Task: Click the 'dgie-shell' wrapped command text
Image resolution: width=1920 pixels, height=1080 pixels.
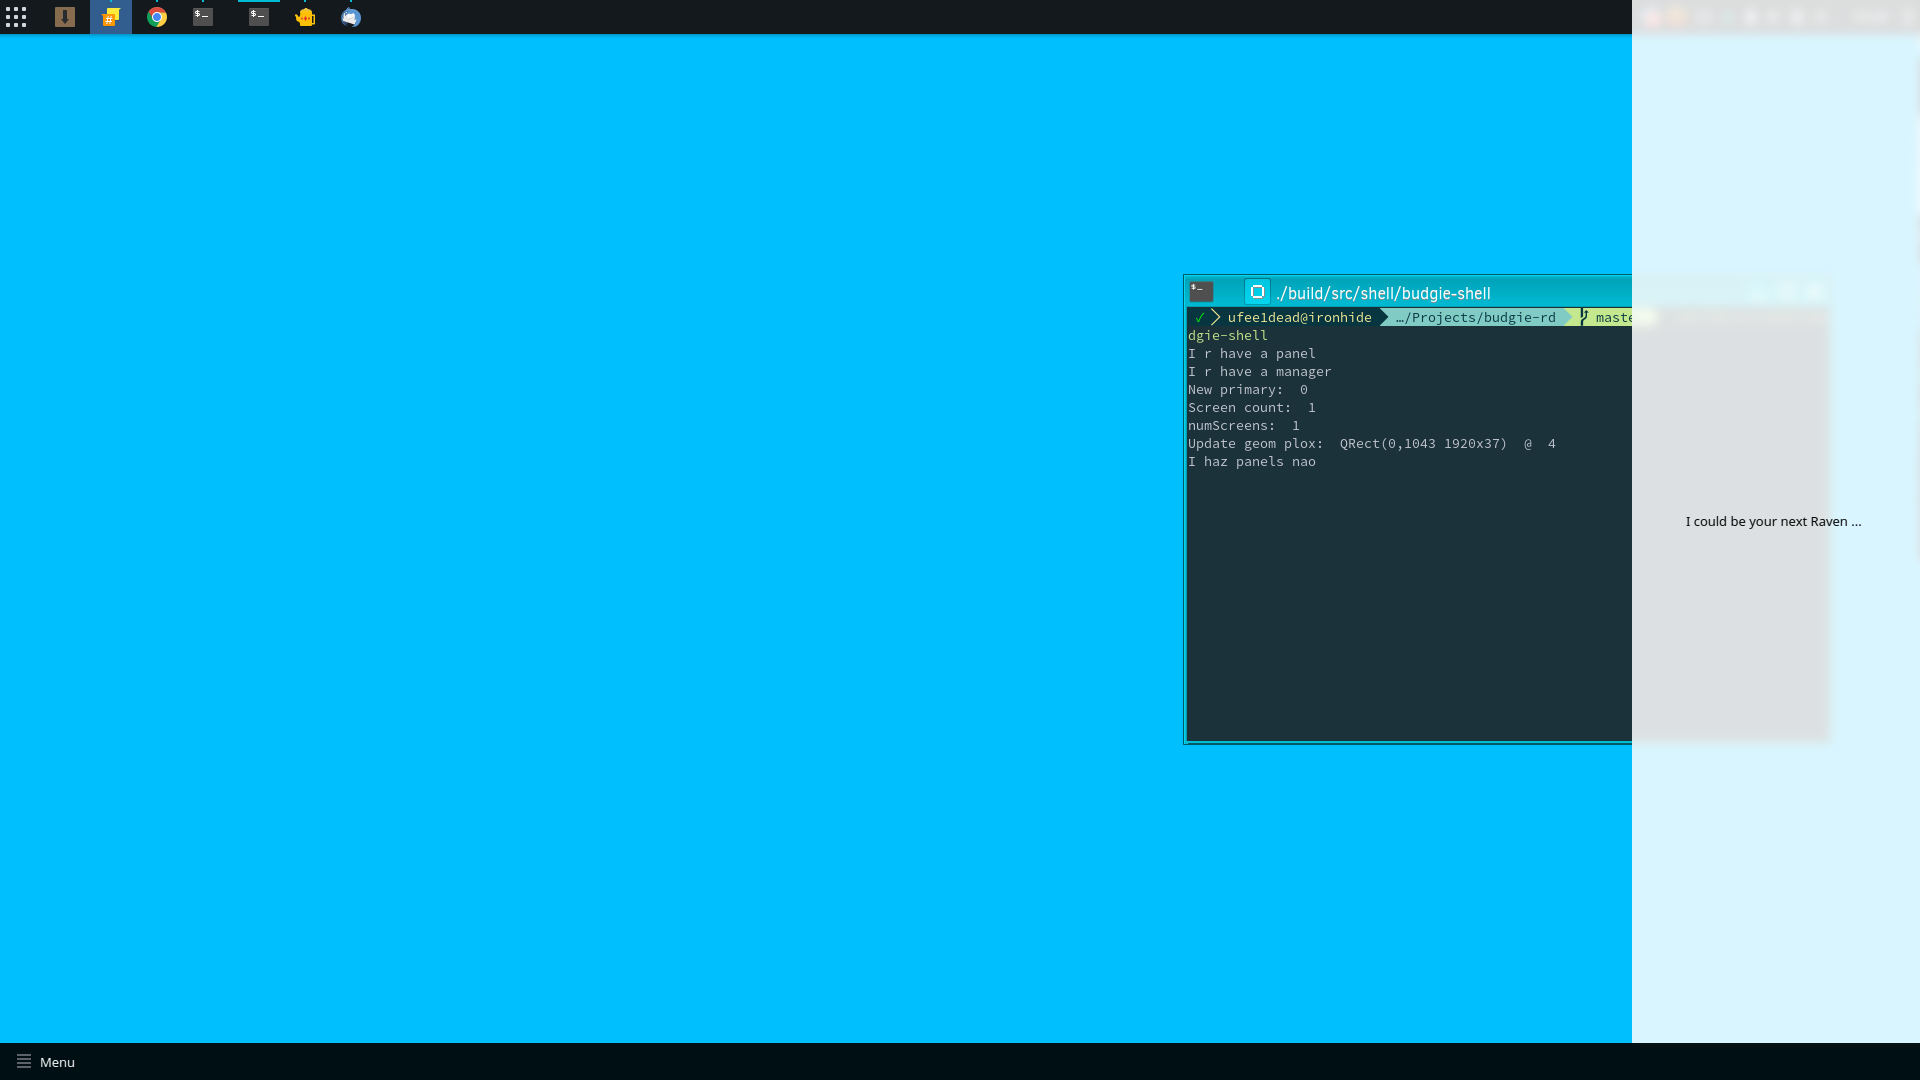Action: tap(1228, 335)
